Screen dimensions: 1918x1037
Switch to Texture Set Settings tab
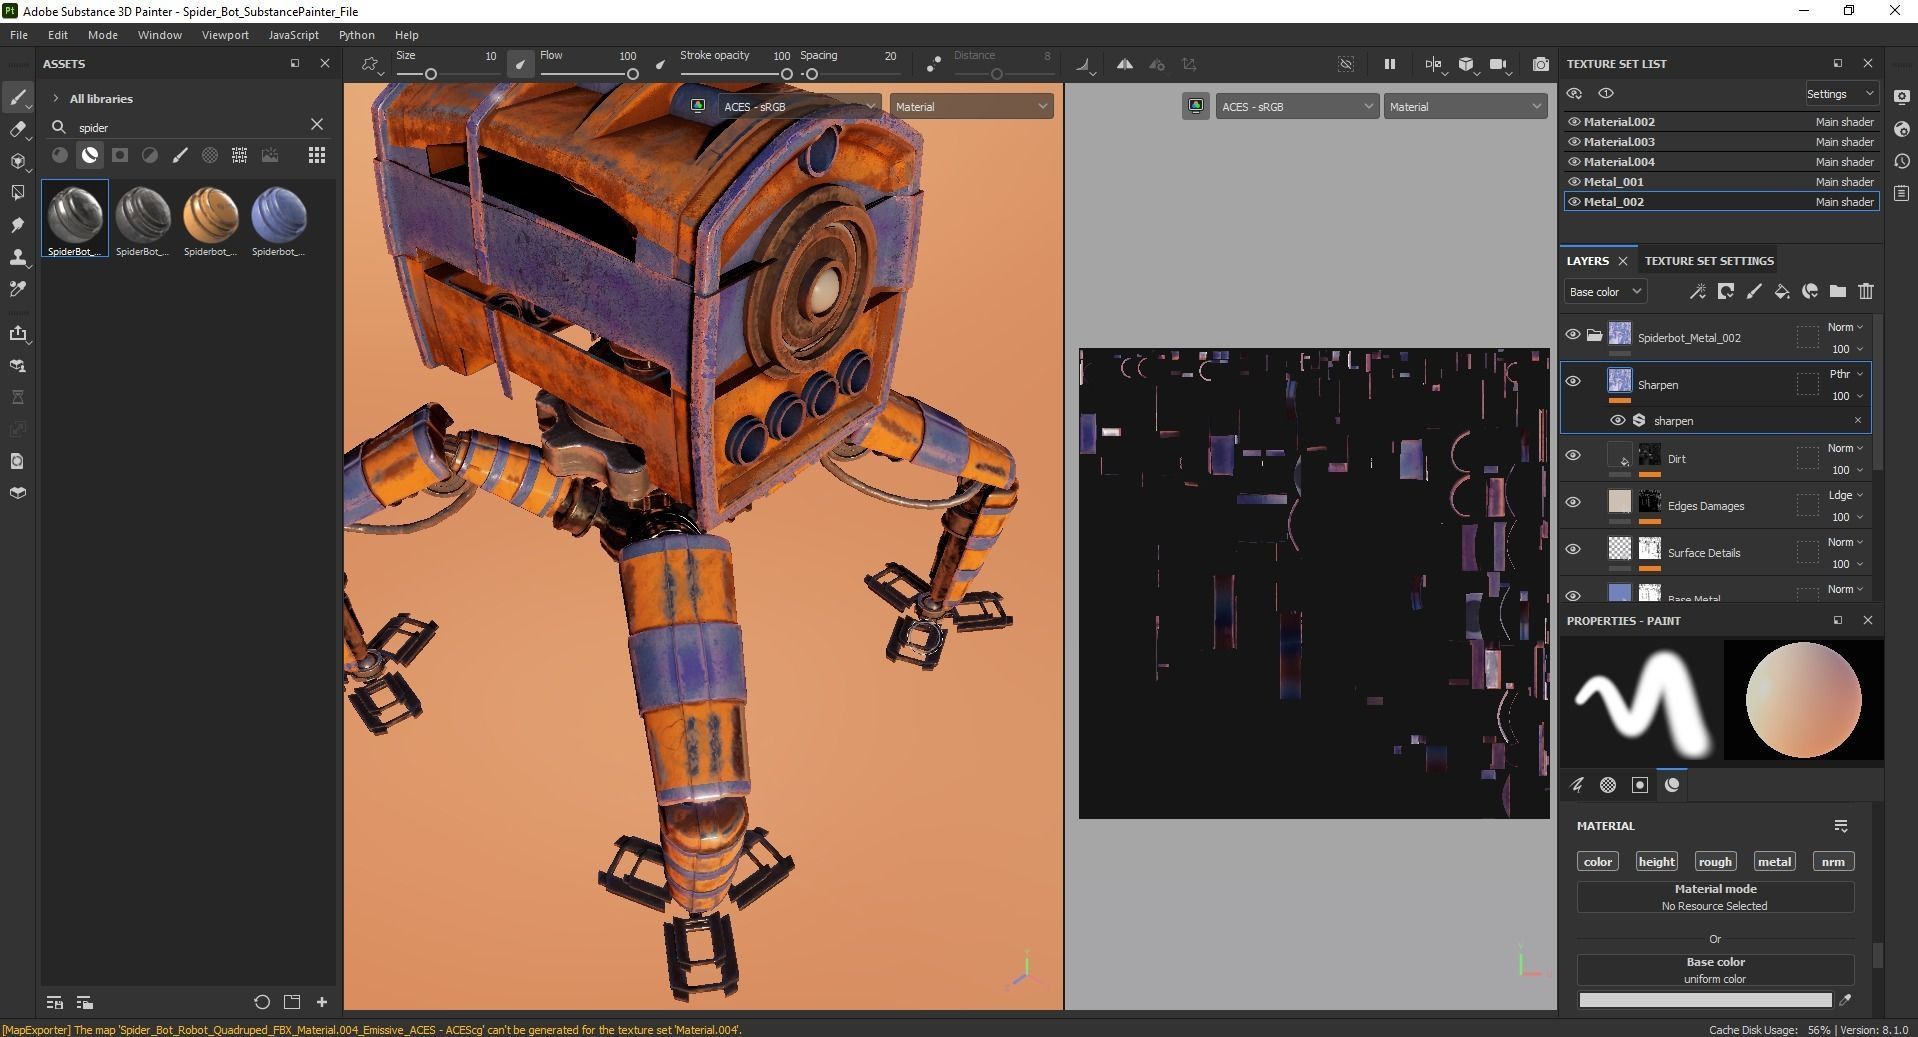1709,261
